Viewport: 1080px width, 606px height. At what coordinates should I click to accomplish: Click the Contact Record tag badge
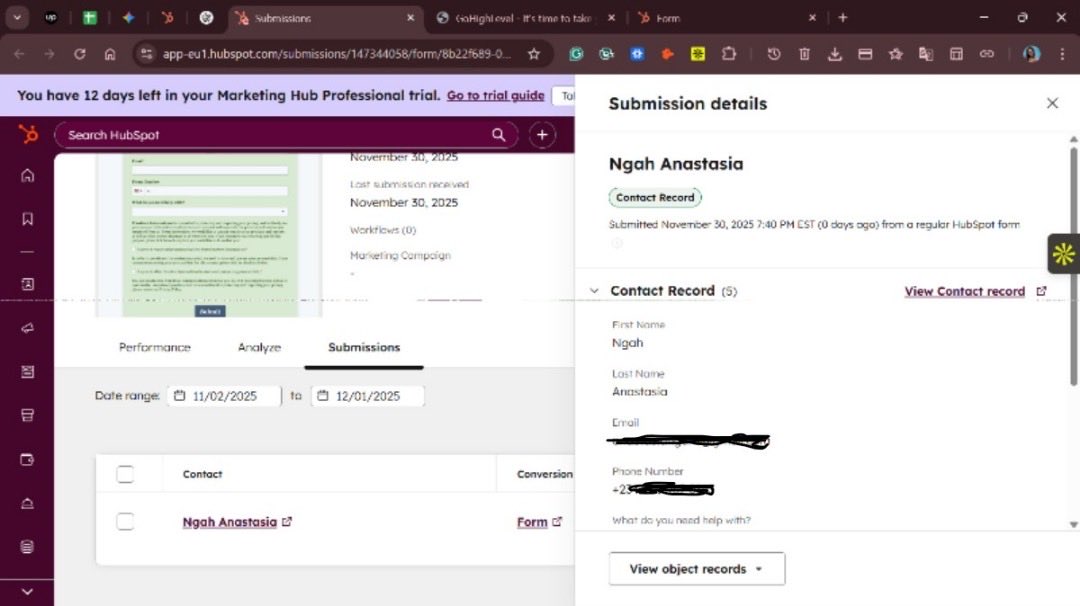[x=655, y=198]
